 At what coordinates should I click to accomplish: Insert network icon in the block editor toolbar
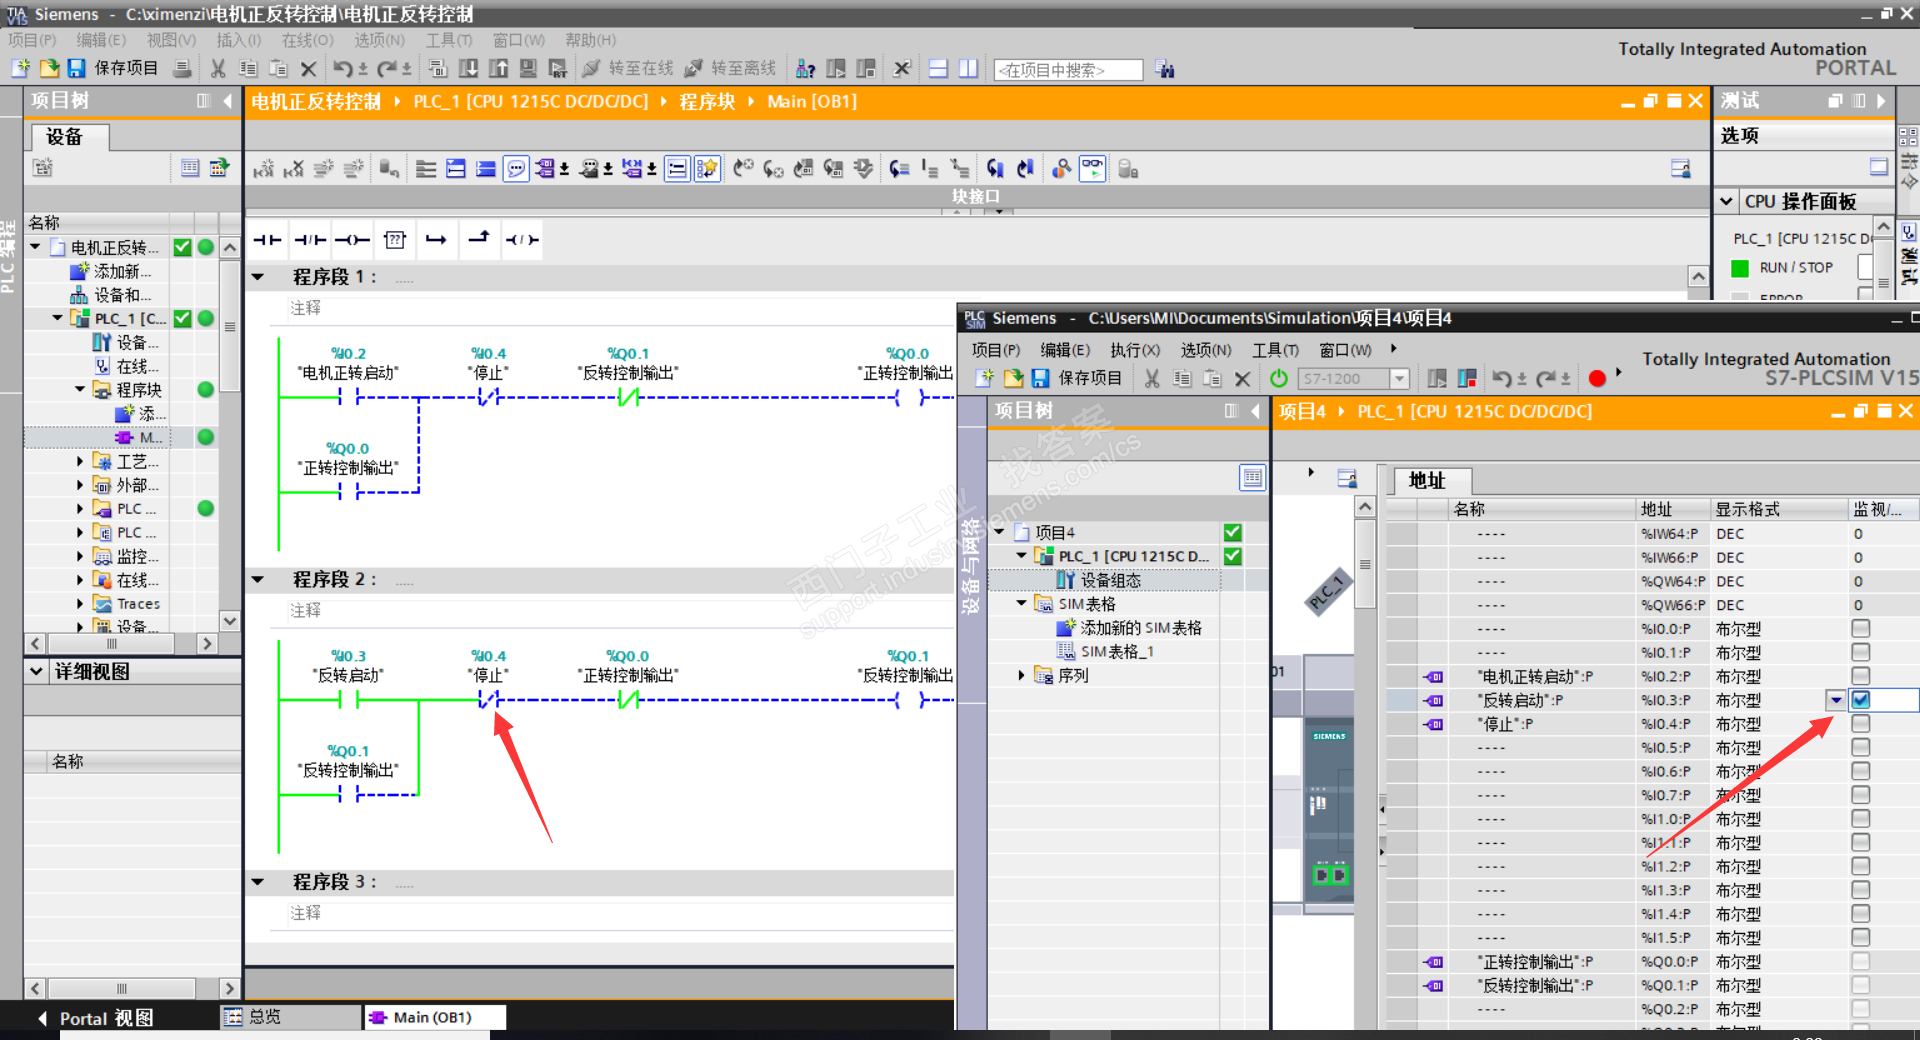[x=263, y=169]
